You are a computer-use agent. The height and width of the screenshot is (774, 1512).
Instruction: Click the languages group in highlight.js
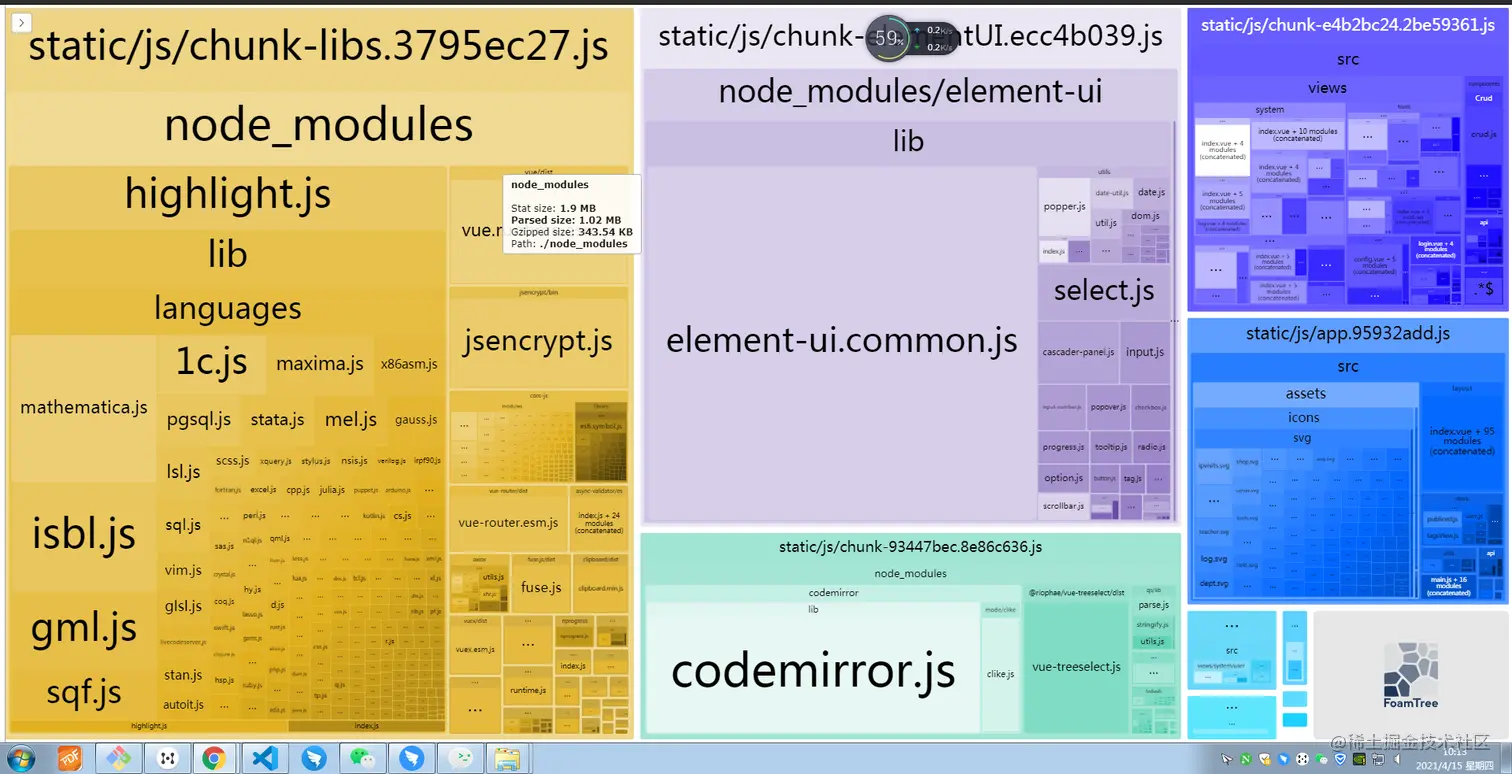[x=228, y=309]
